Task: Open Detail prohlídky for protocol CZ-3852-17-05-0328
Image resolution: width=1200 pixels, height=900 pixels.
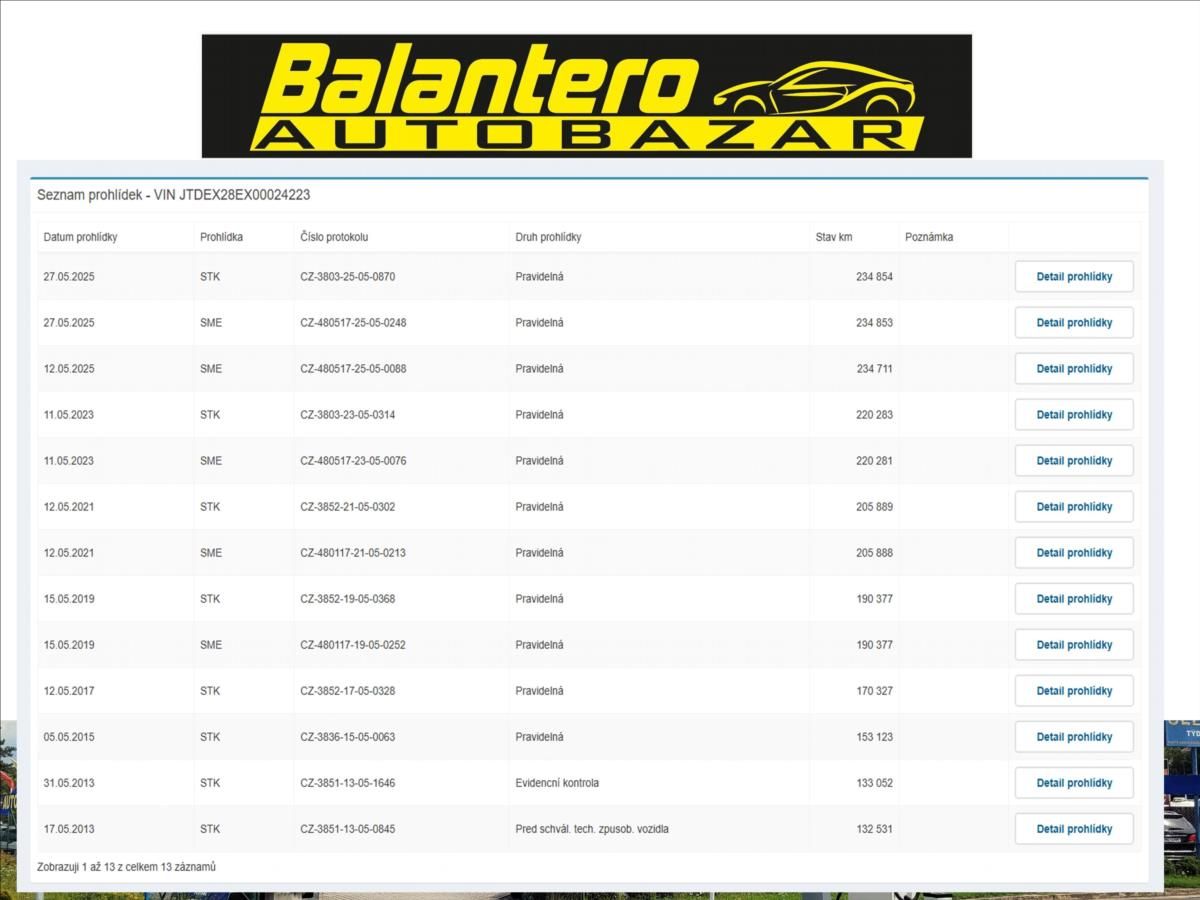Action: pos(1074,690)
